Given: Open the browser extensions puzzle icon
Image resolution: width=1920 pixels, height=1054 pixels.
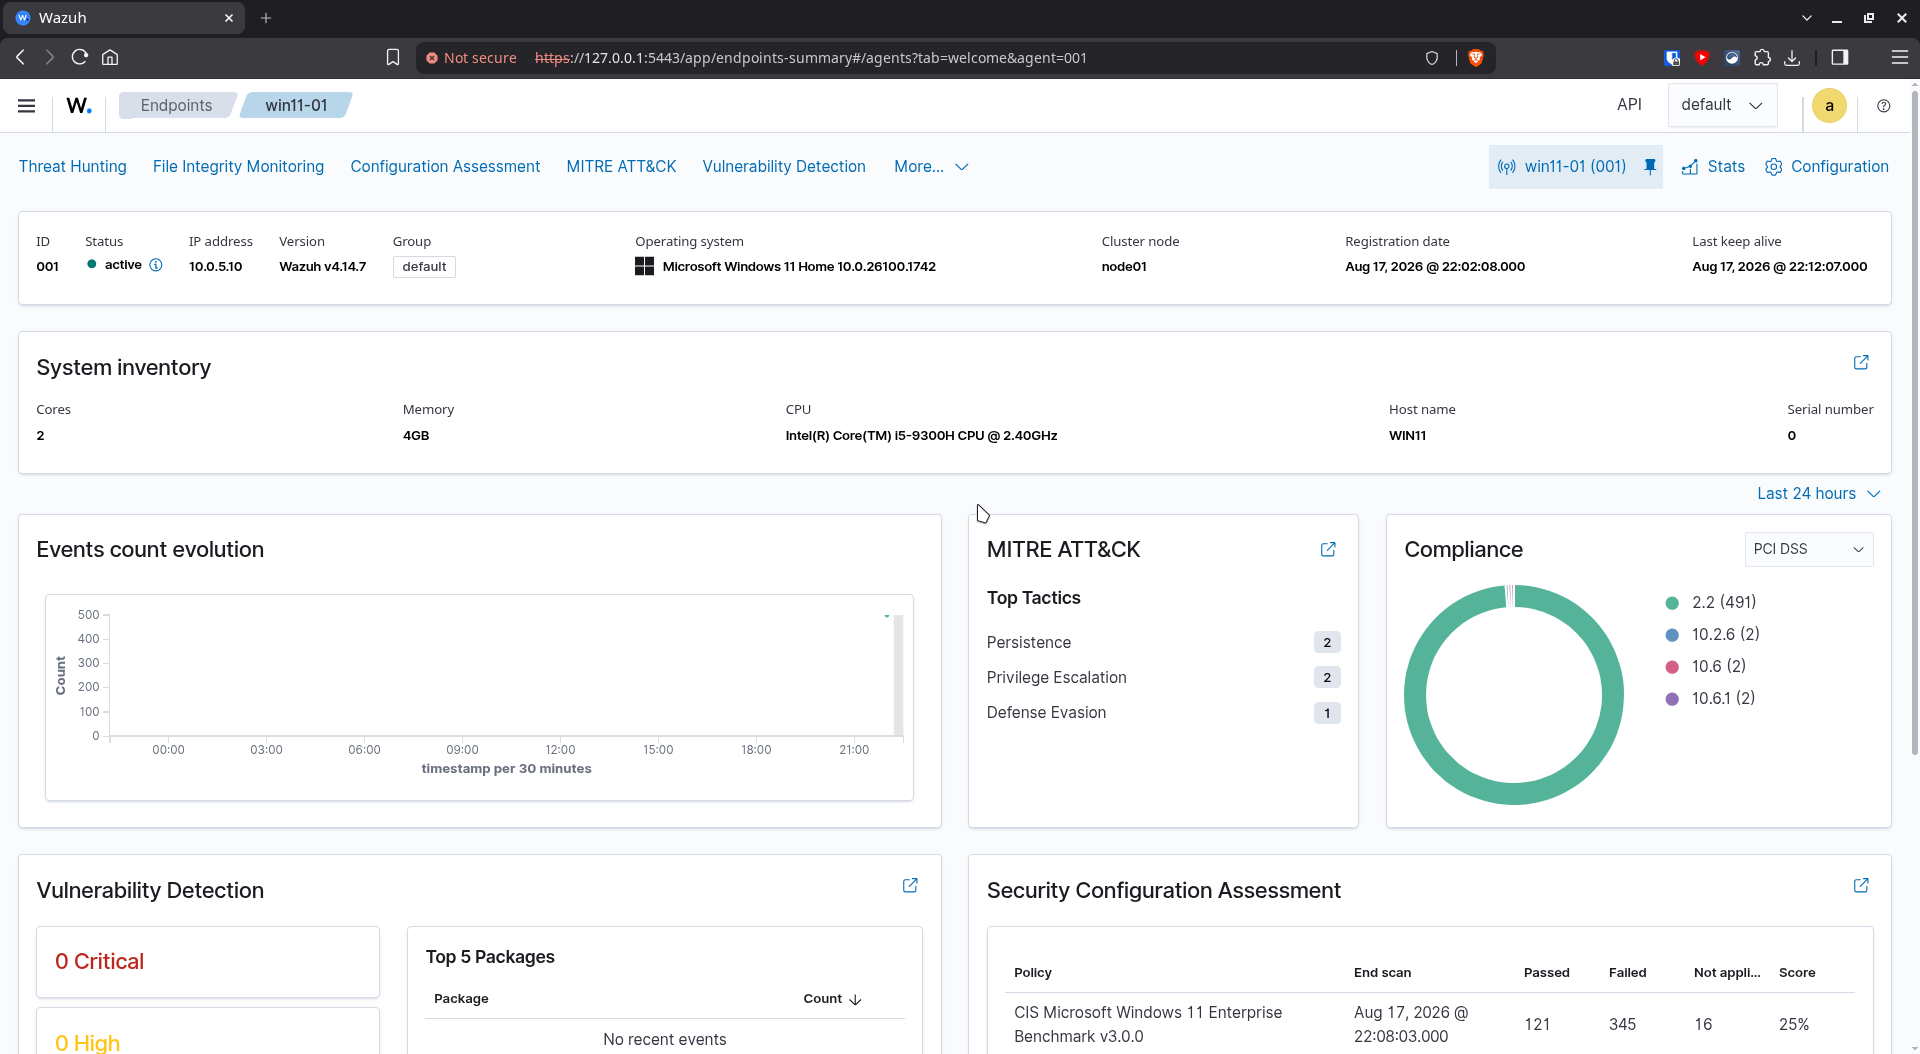Looking at the screenshot, I should 1762,58.
